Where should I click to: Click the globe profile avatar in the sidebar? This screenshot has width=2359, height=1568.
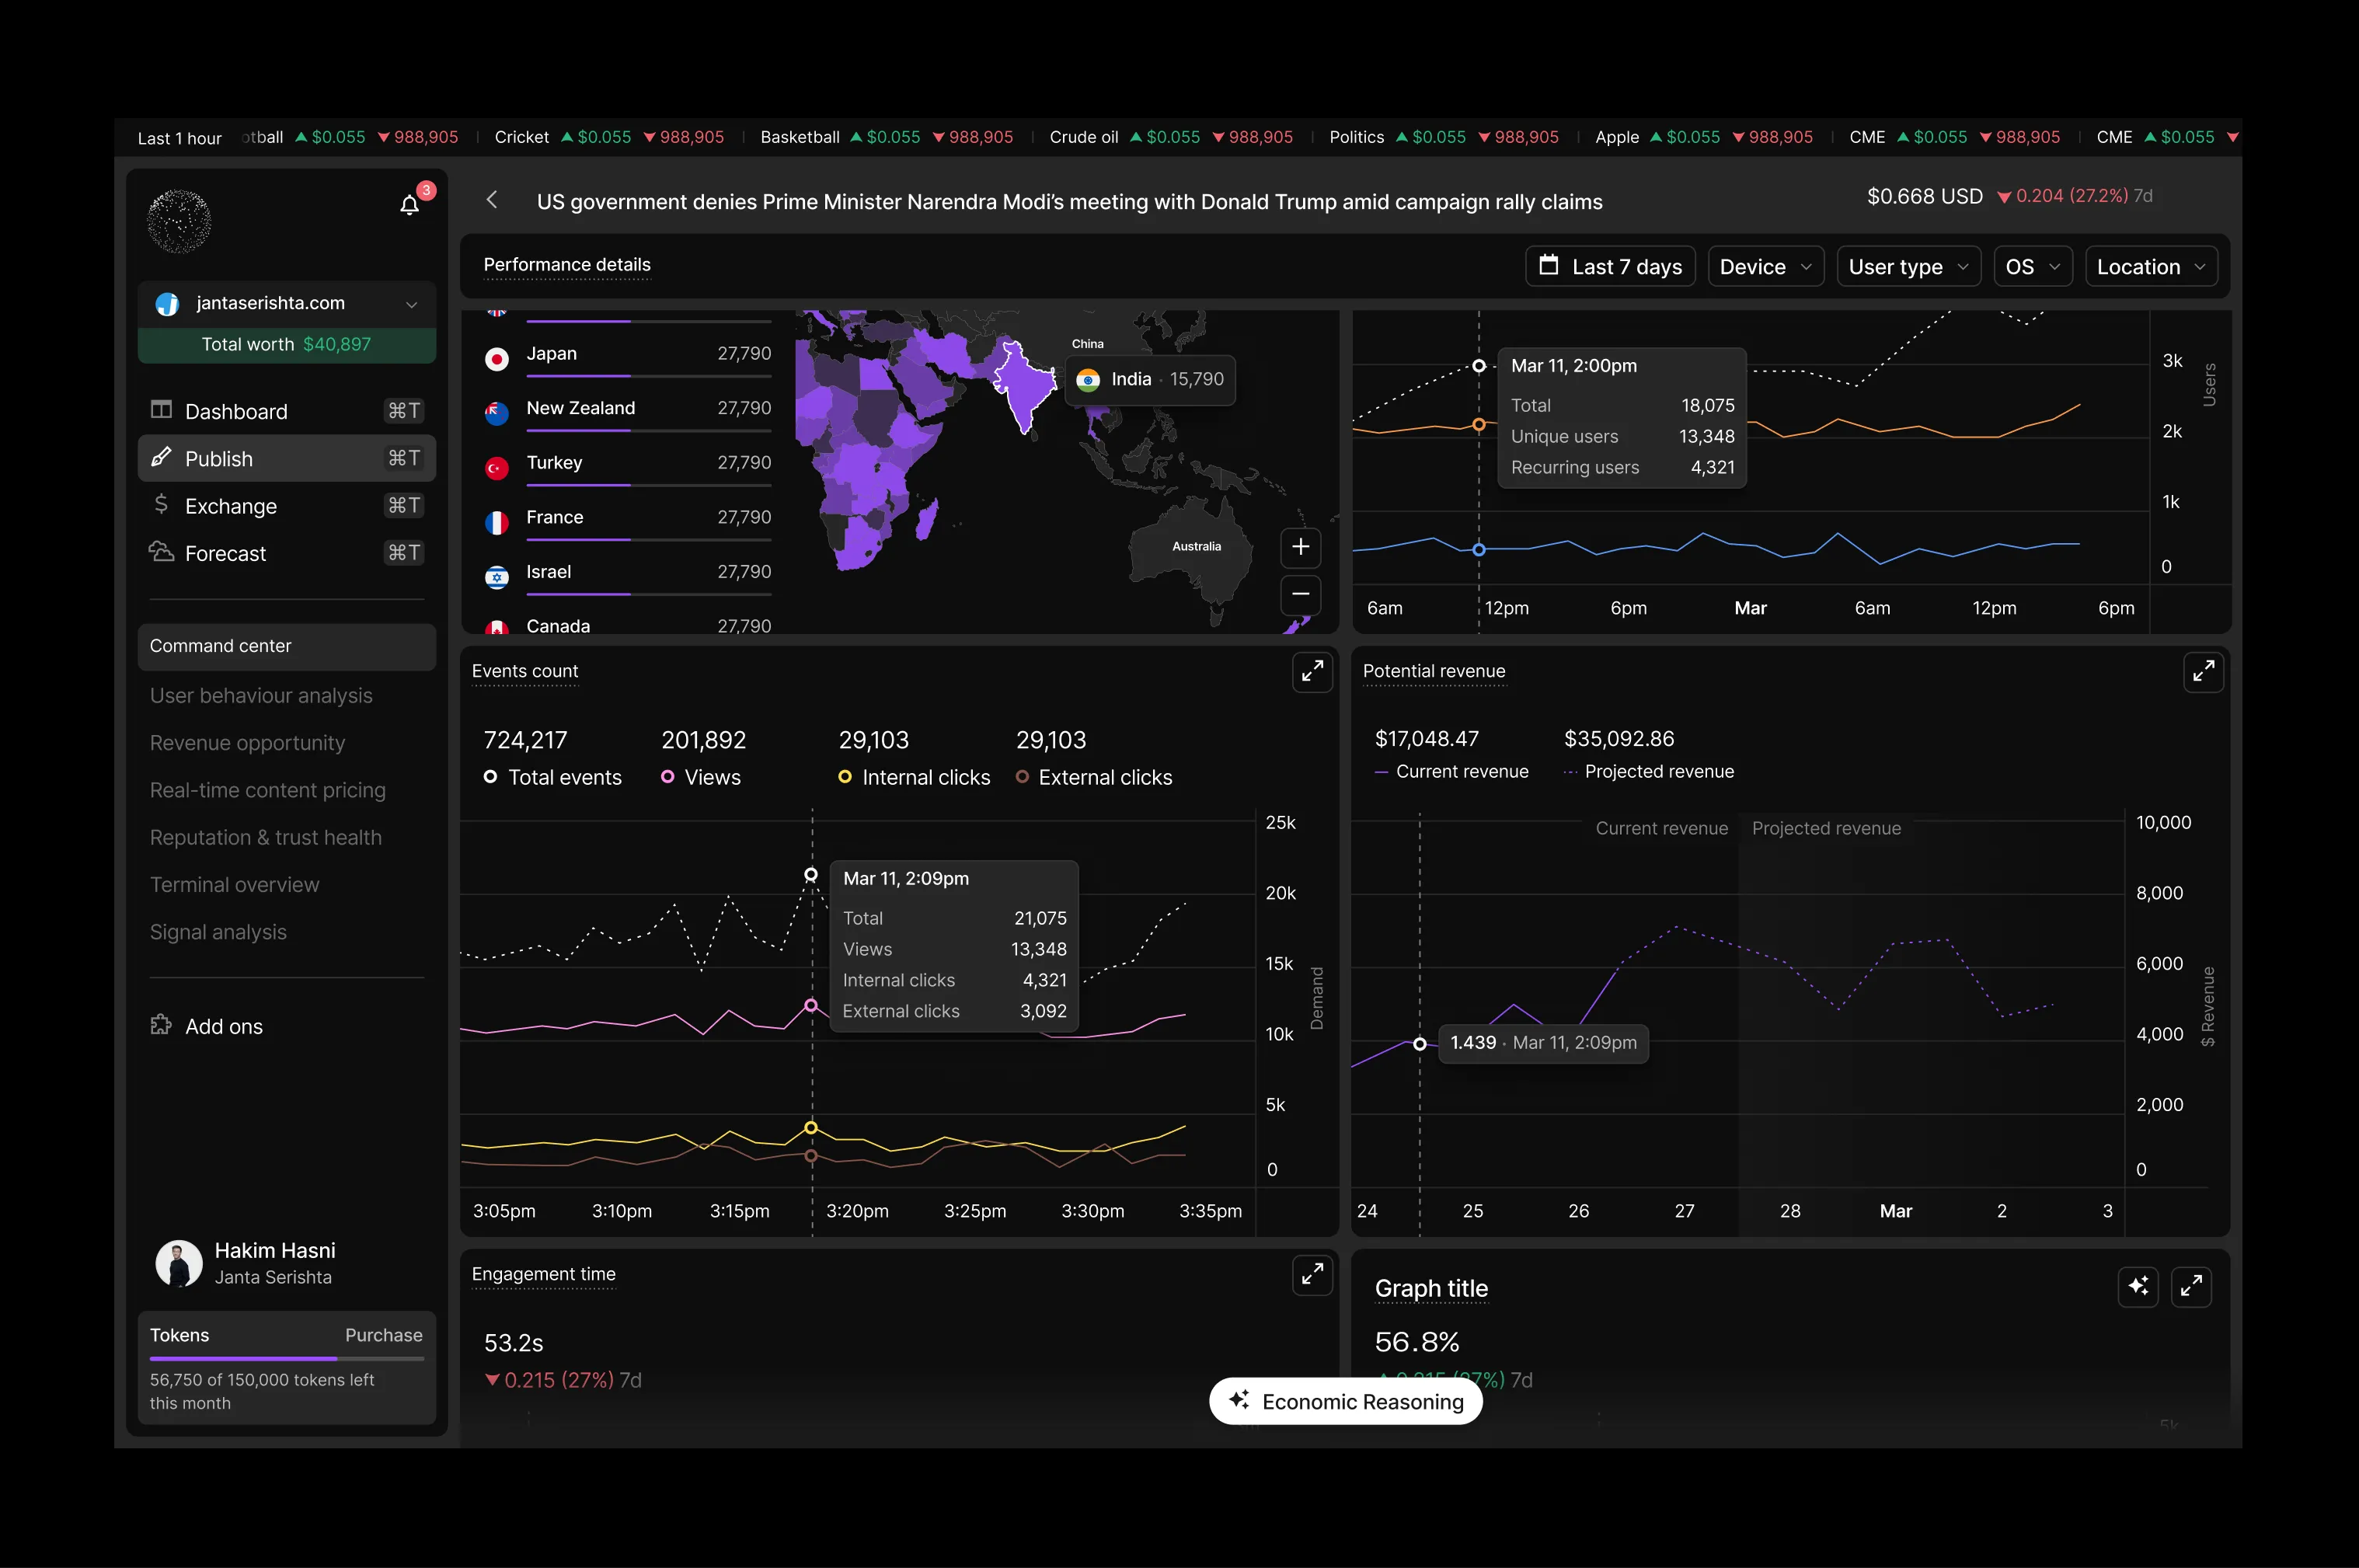tap(179, 221)
